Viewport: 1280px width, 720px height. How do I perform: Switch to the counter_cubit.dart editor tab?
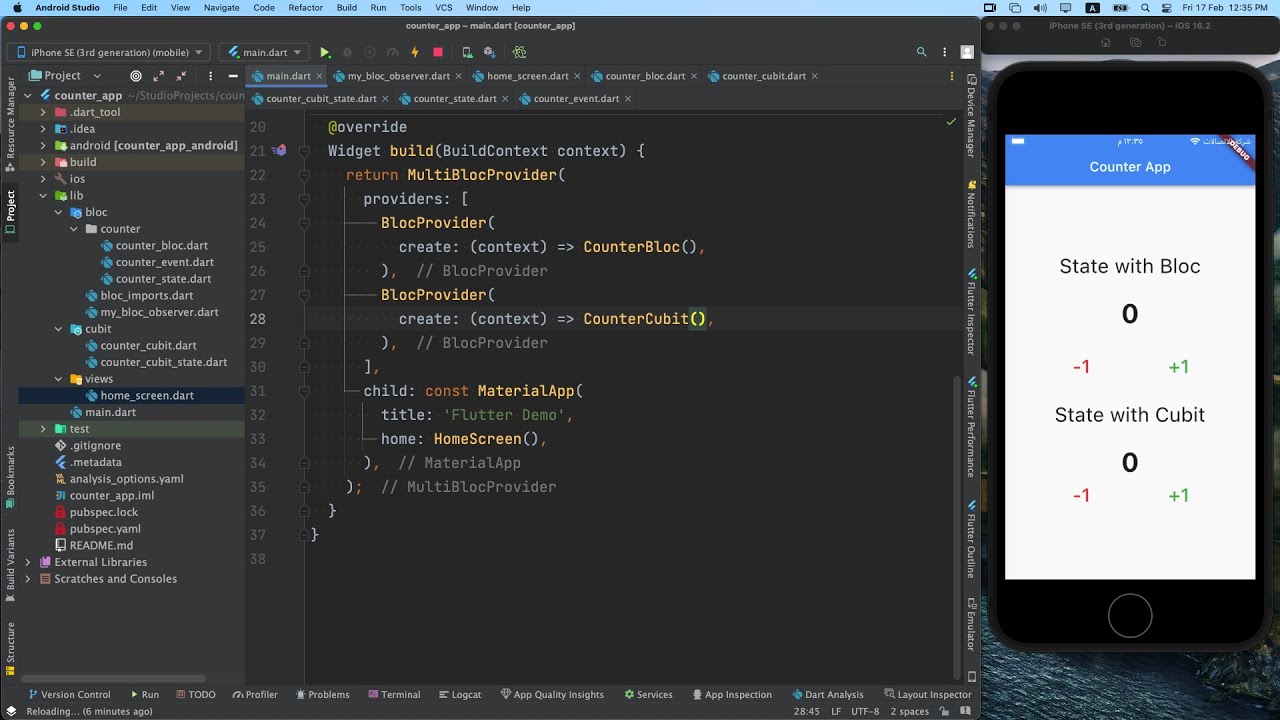tap(763, 76)
